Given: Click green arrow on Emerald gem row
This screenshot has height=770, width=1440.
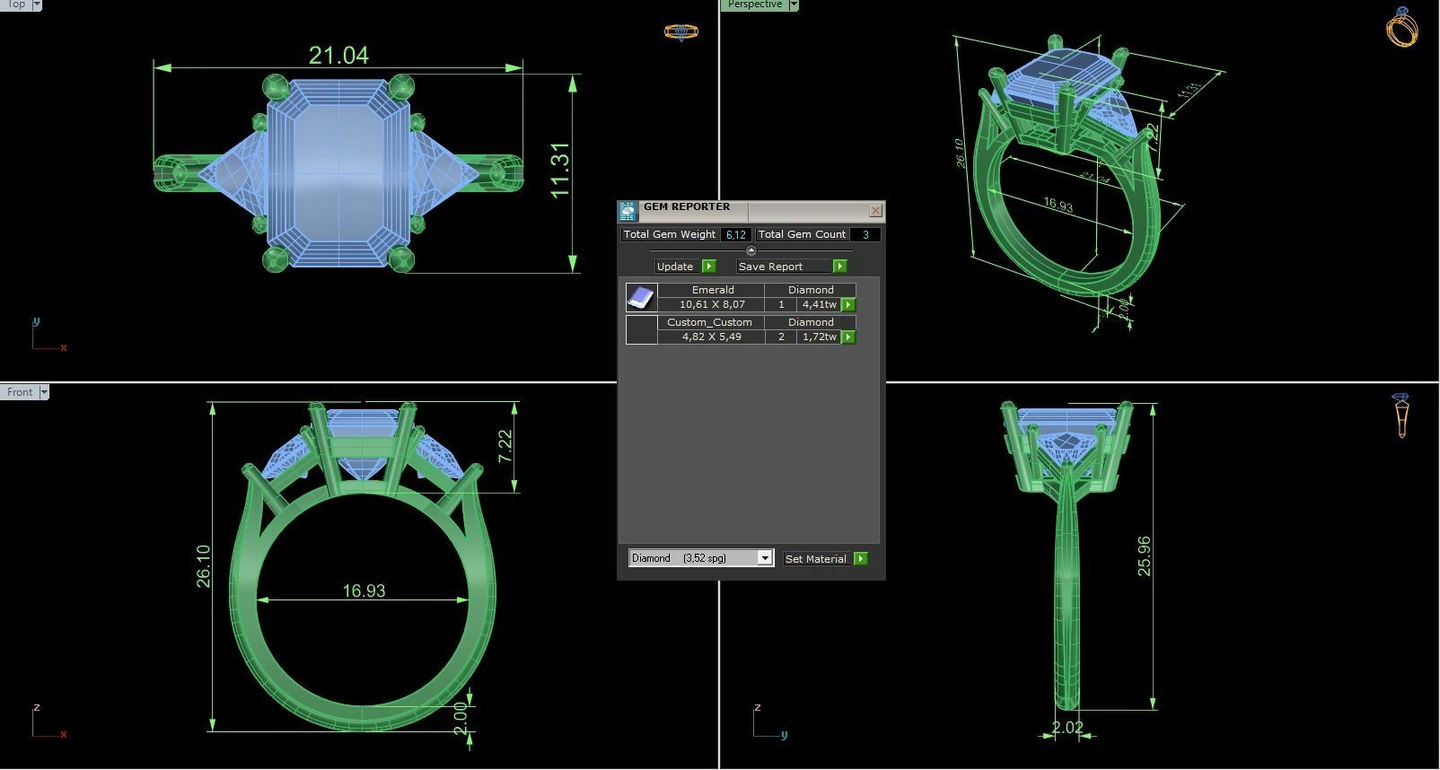Looking at the screenshot, I should [848, 305].
